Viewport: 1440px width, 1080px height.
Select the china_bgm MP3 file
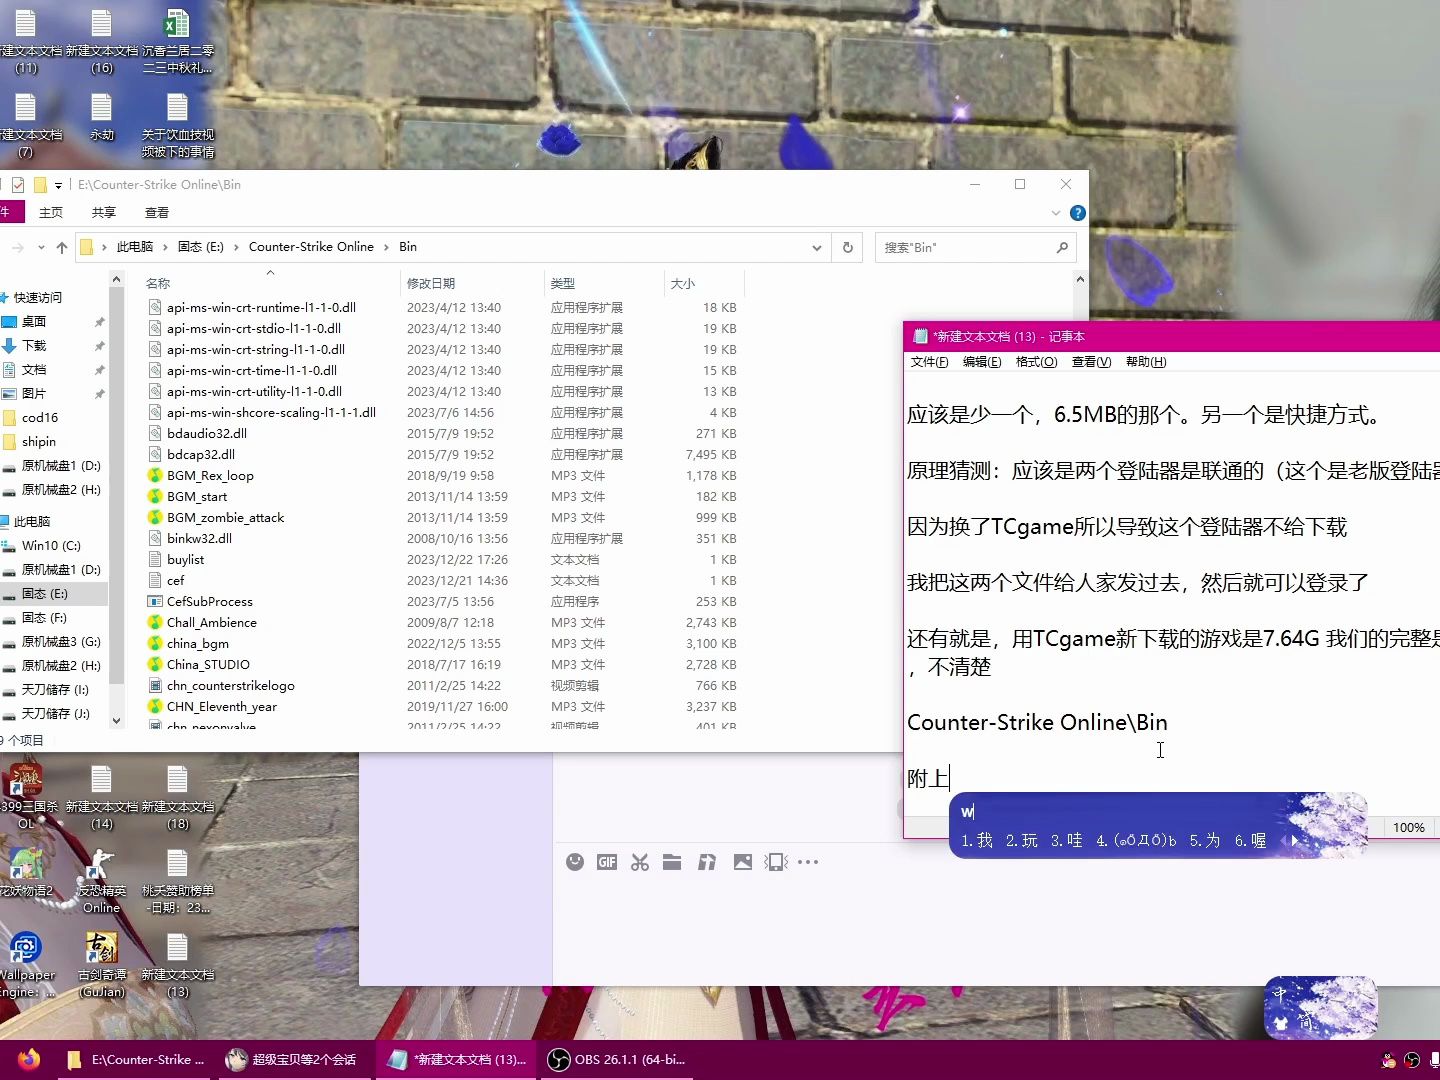[443, 644]
